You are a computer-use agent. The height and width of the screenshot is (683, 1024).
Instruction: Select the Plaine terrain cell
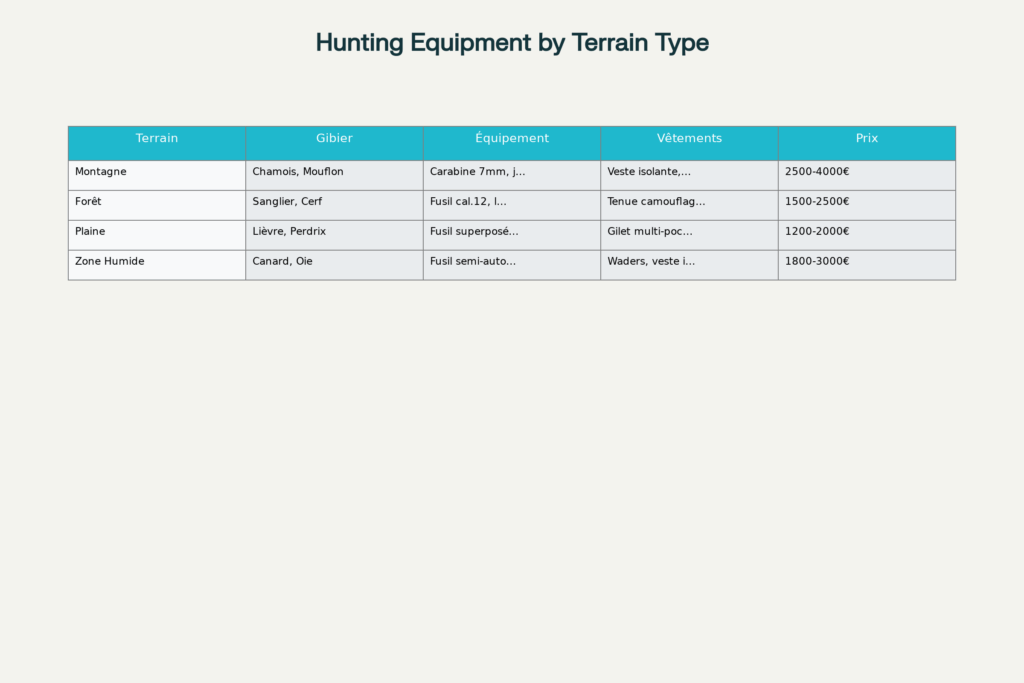coord(157,235)
